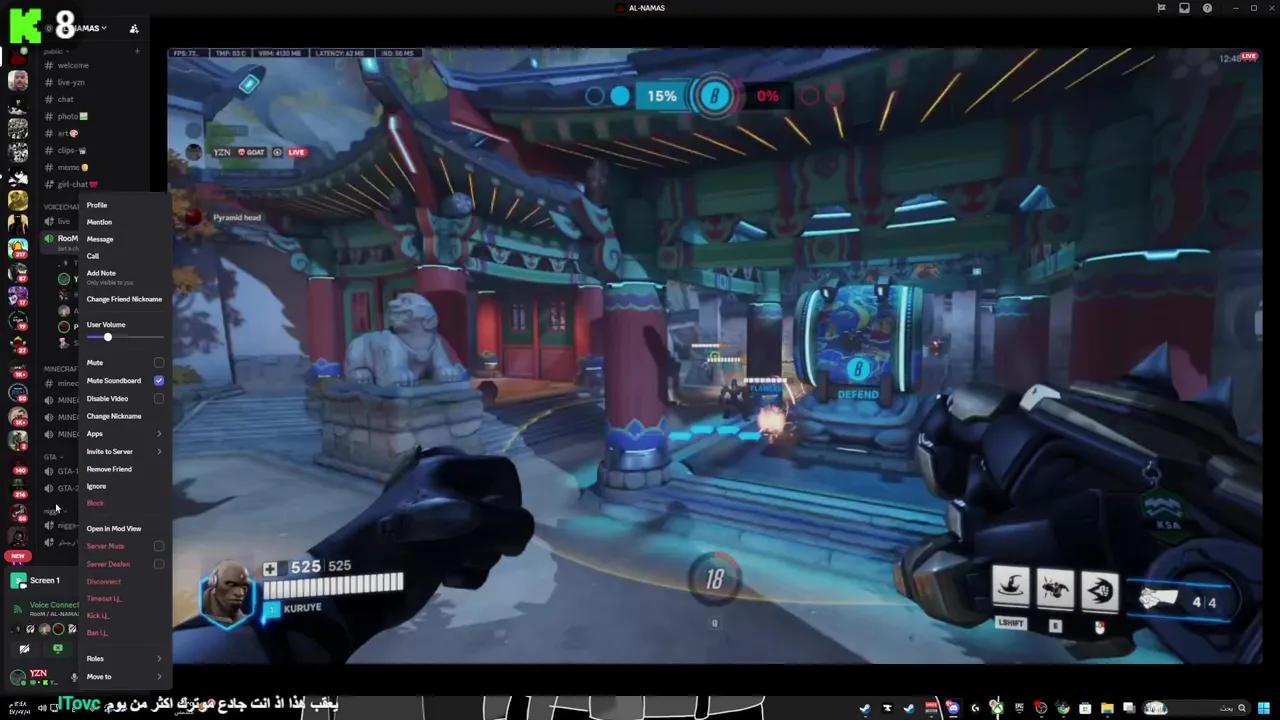
Task: Click the NEW badge in server list
Action: [18, 556]
